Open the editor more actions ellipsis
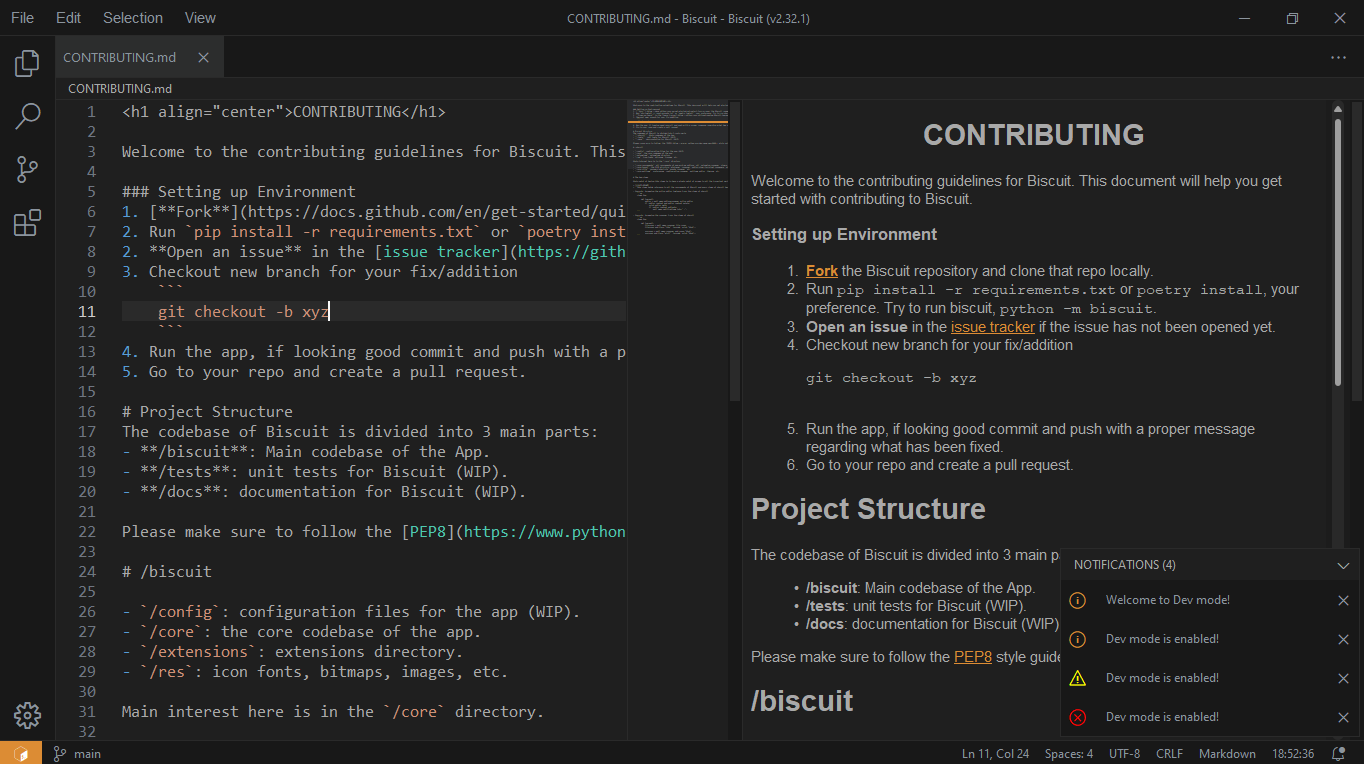The height and width of the screenshot is (764, 1364). [1338, 57]
